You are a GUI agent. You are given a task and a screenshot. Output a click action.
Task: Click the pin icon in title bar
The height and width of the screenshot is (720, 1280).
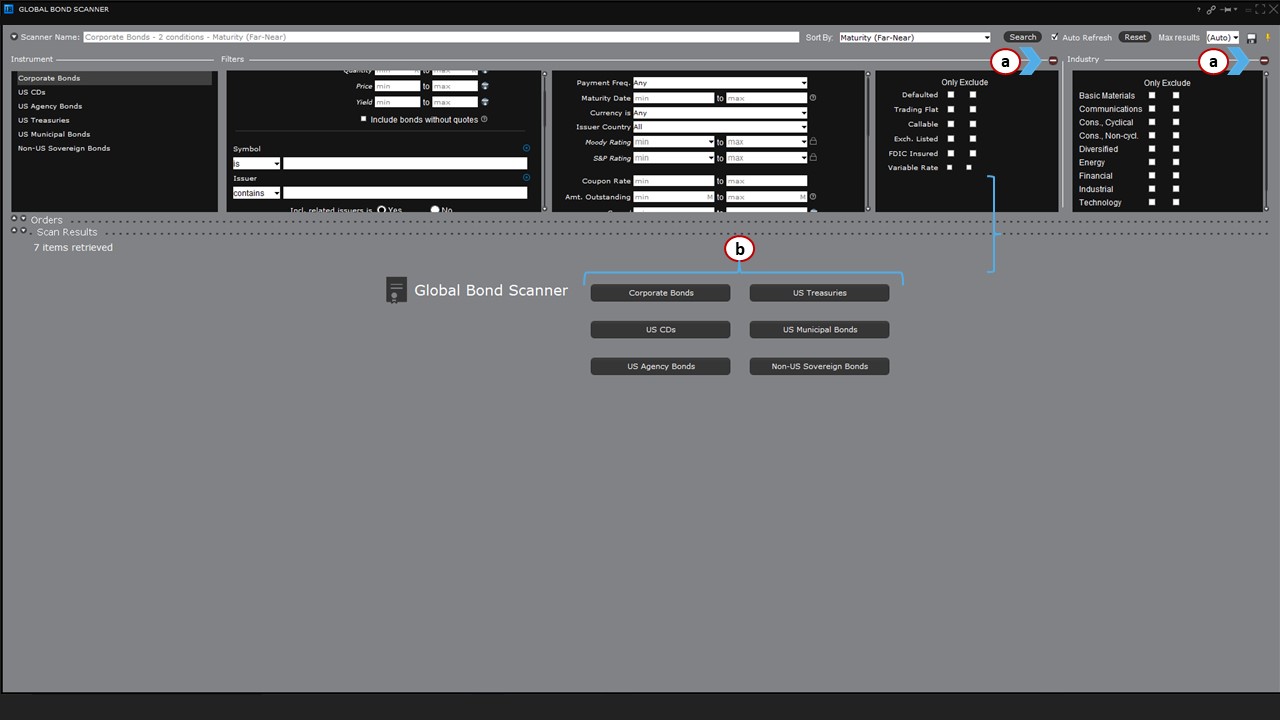pyautogui.click(x=1225, y=9)
